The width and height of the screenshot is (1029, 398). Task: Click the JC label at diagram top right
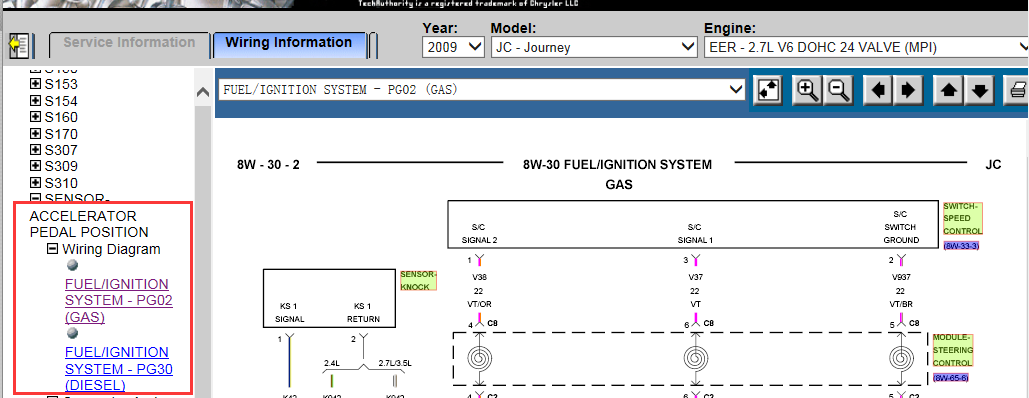[x=994, y=165]
